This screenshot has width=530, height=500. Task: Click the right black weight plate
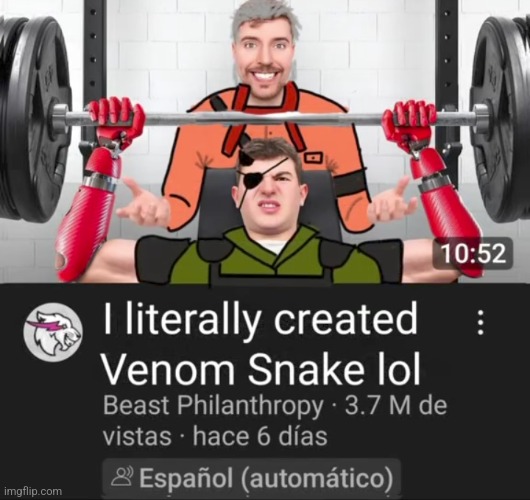pos(501,119)
